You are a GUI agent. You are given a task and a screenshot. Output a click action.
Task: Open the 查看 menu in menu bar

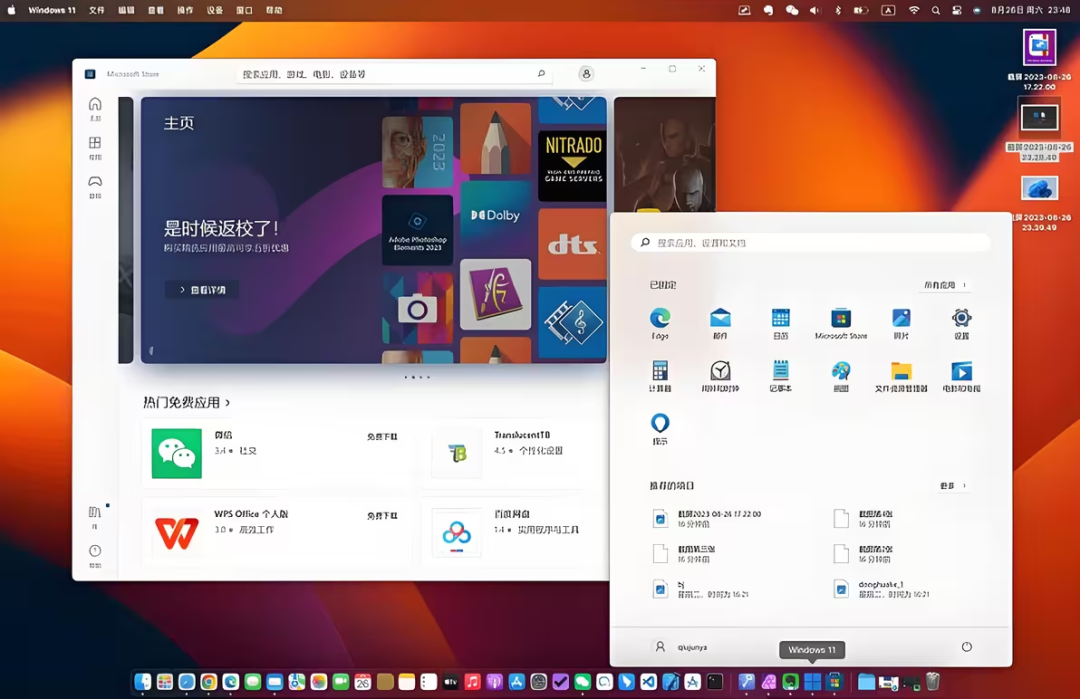point(156,10)
